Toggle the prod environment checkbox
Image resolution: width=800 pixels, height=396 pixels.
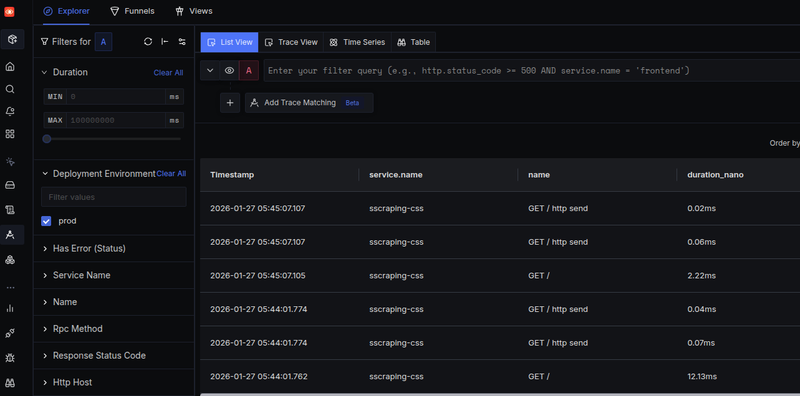46,221
